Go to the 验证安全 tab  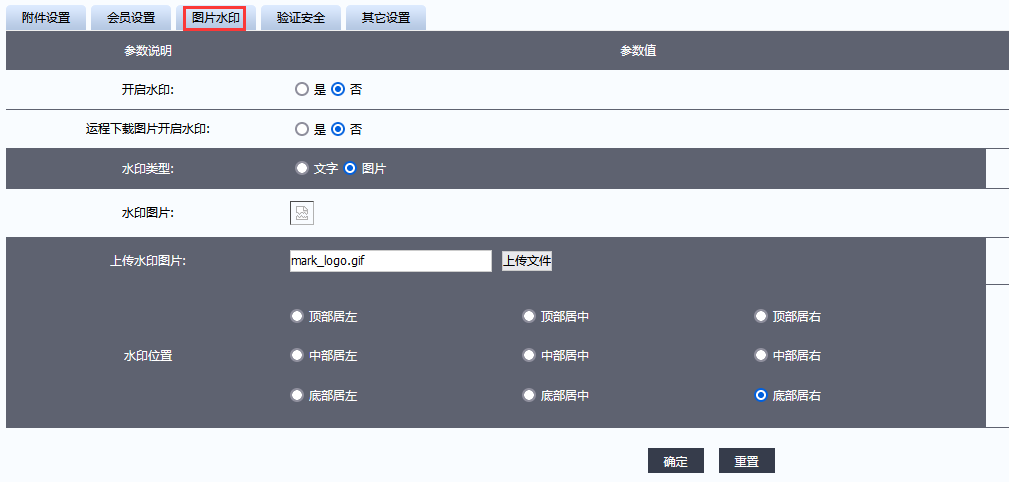pos(301,17)
